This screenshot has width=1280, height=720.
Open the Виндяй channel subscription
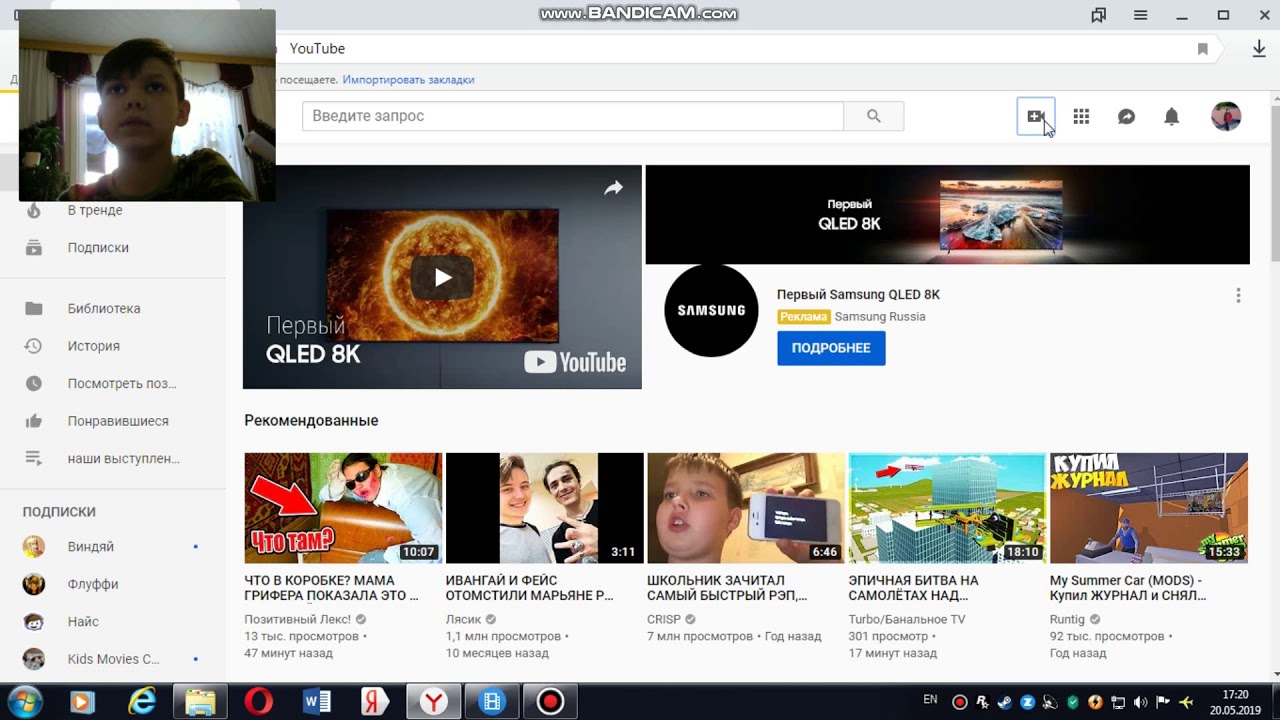pyautogui.click(x=91, y=547)
